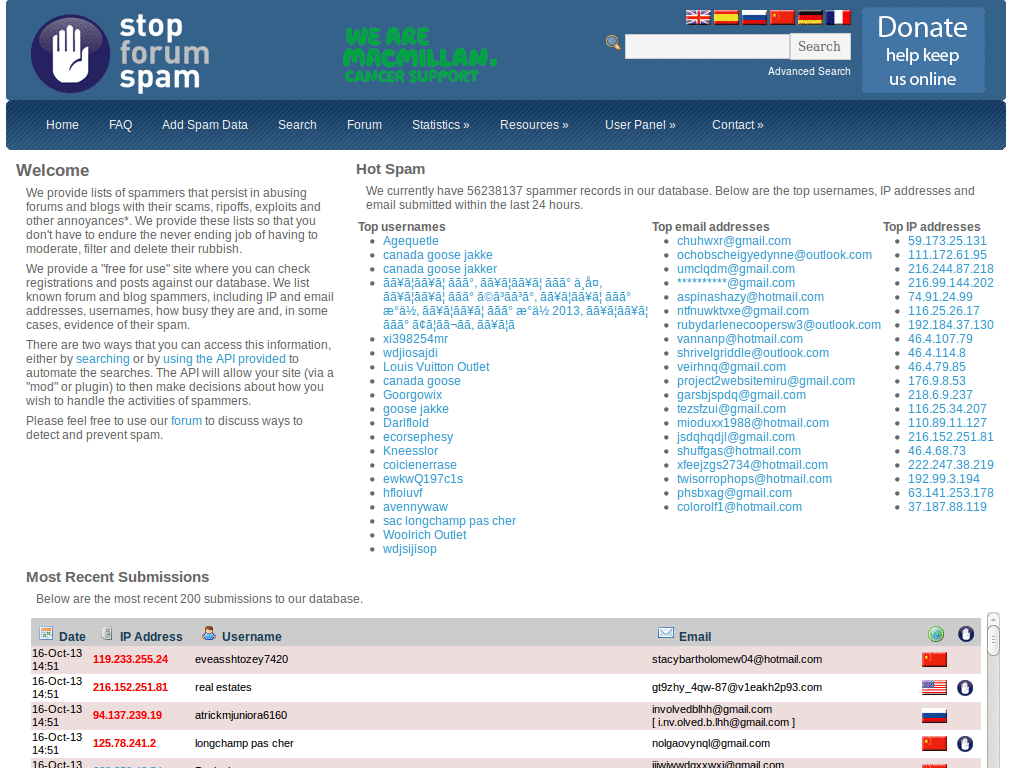This screenshot has width=1024, height=768.
Task: Select the Spanish flag language
Action: point(726,18)
